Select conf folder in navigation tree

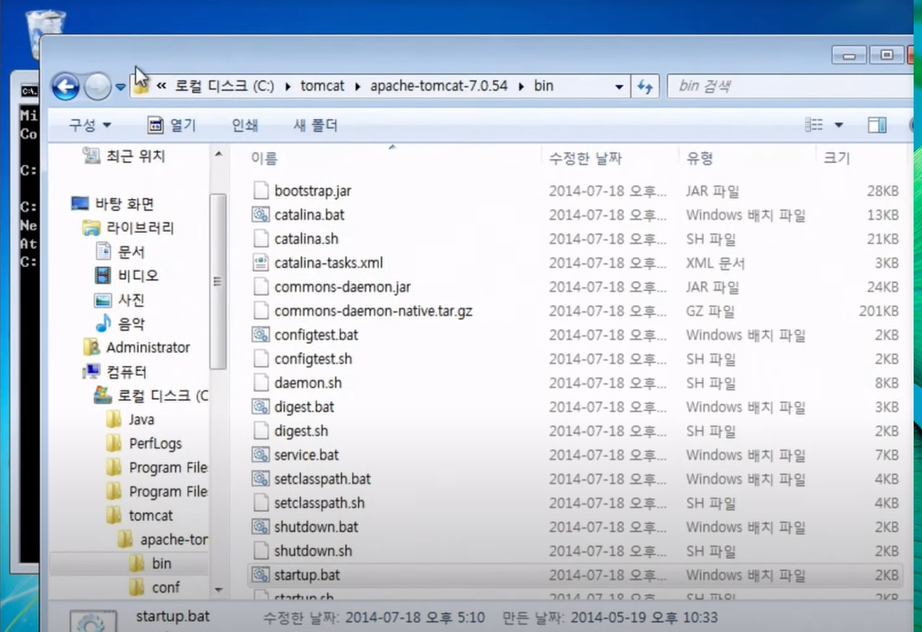154,587
